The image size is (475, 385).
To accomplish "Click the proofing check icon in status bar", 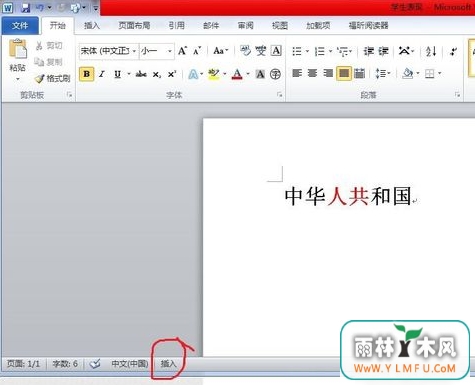I will coord(95,364).
